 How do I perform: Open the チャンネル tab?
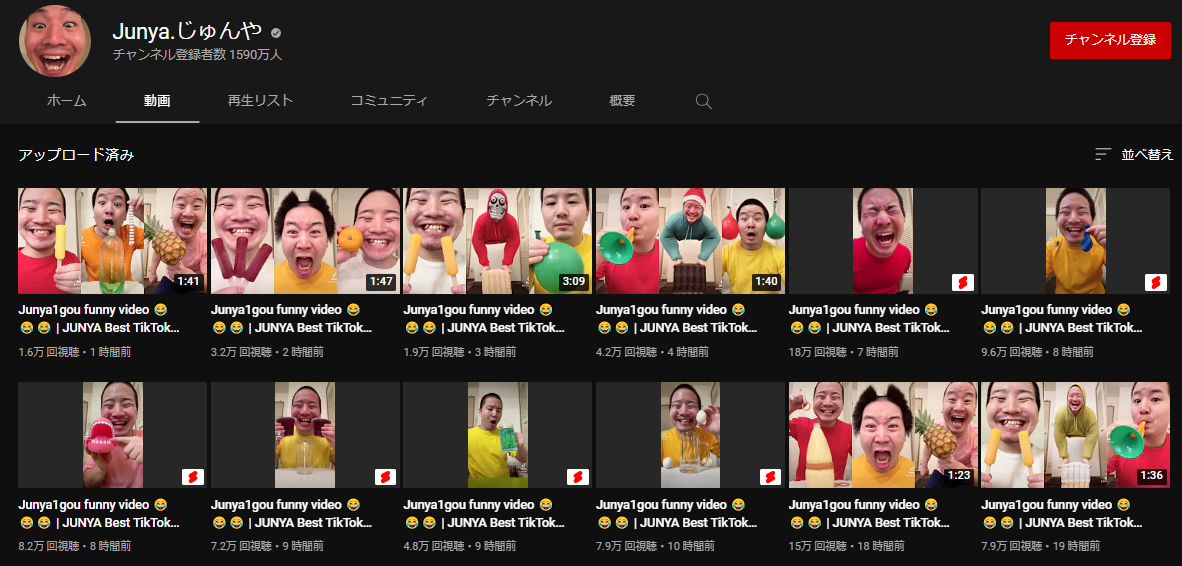(x=519, y=101)
